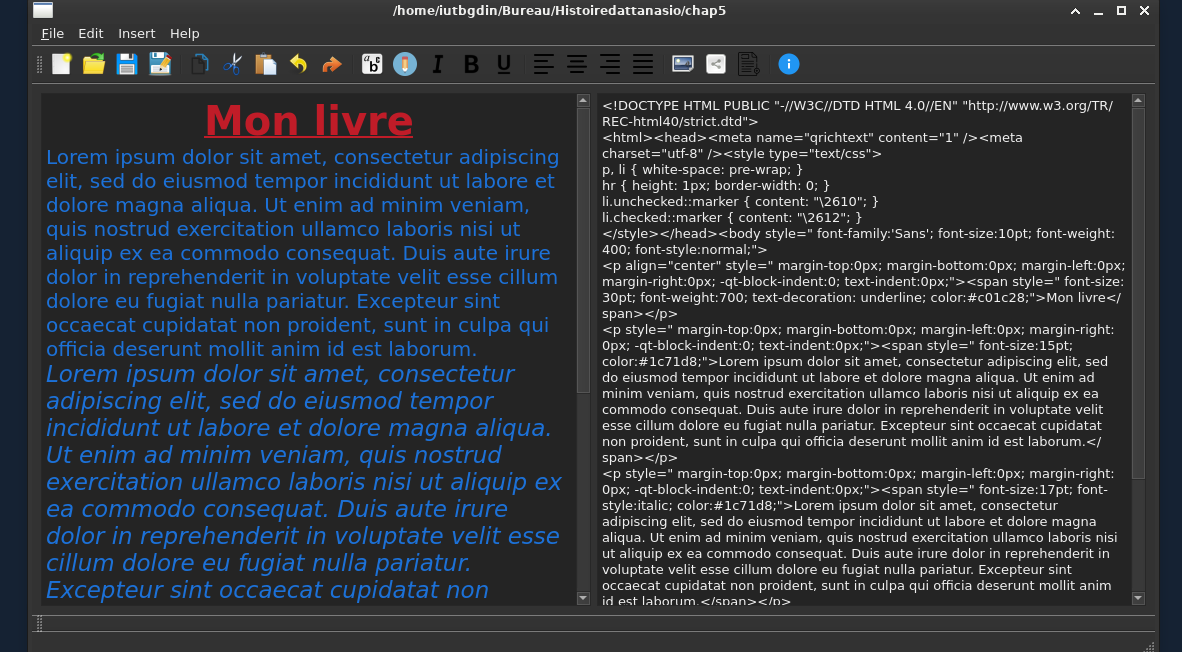Click scroll-down arrow of HTML source pane
The width and height of the screenshot is (1182, 652).
1138,598
